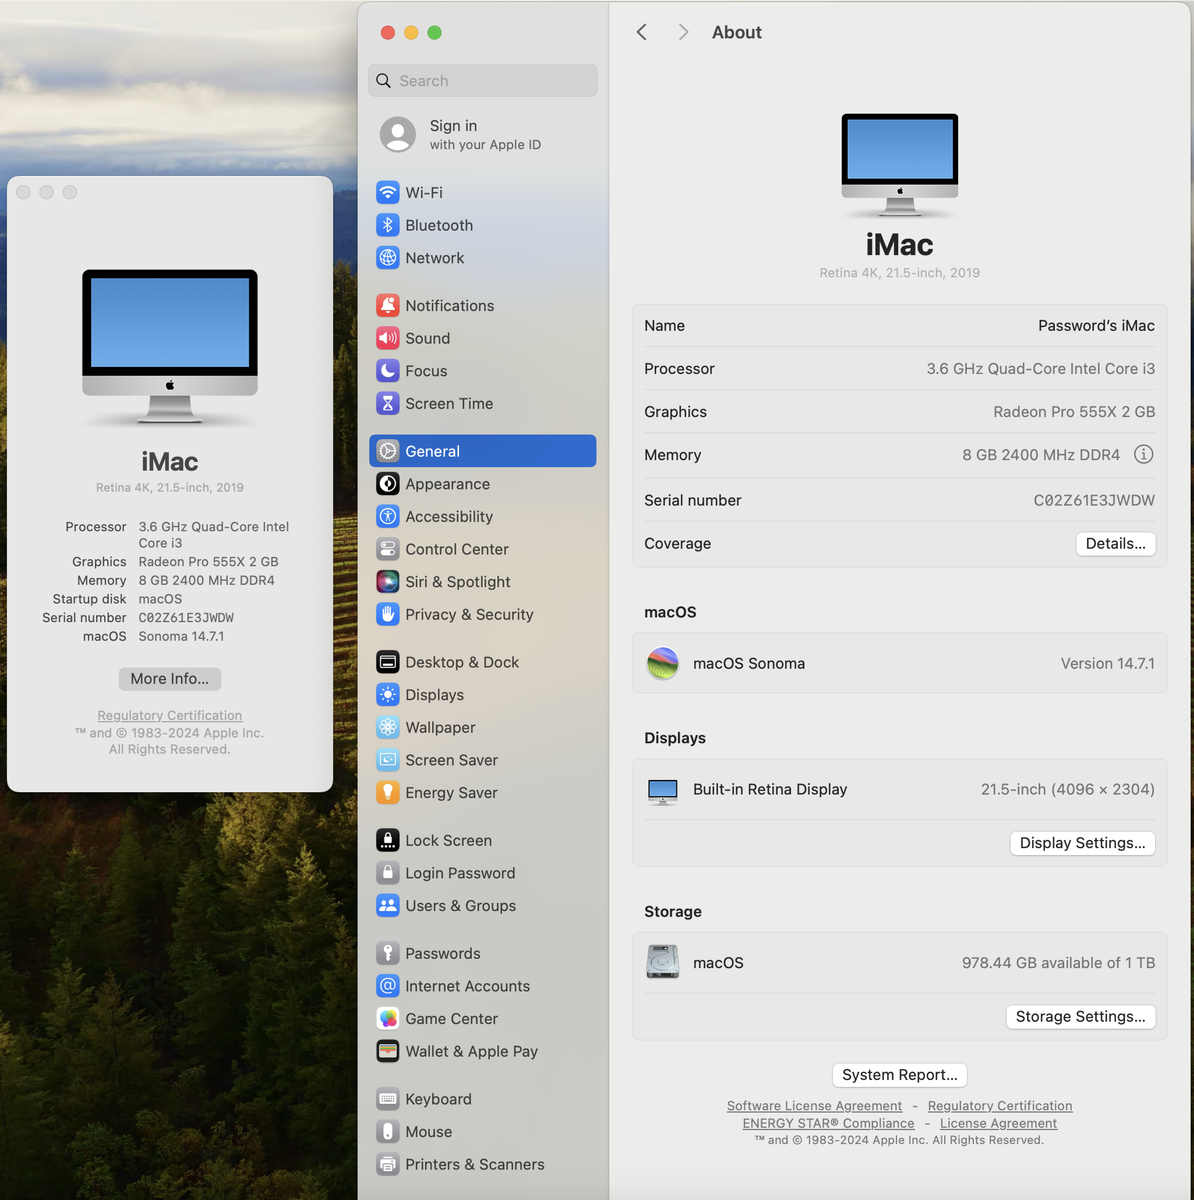Image resolution: width=1194 pixels, height=1200 pixels.
Task: Select the Passwords key icon
Action: (388, 953)
